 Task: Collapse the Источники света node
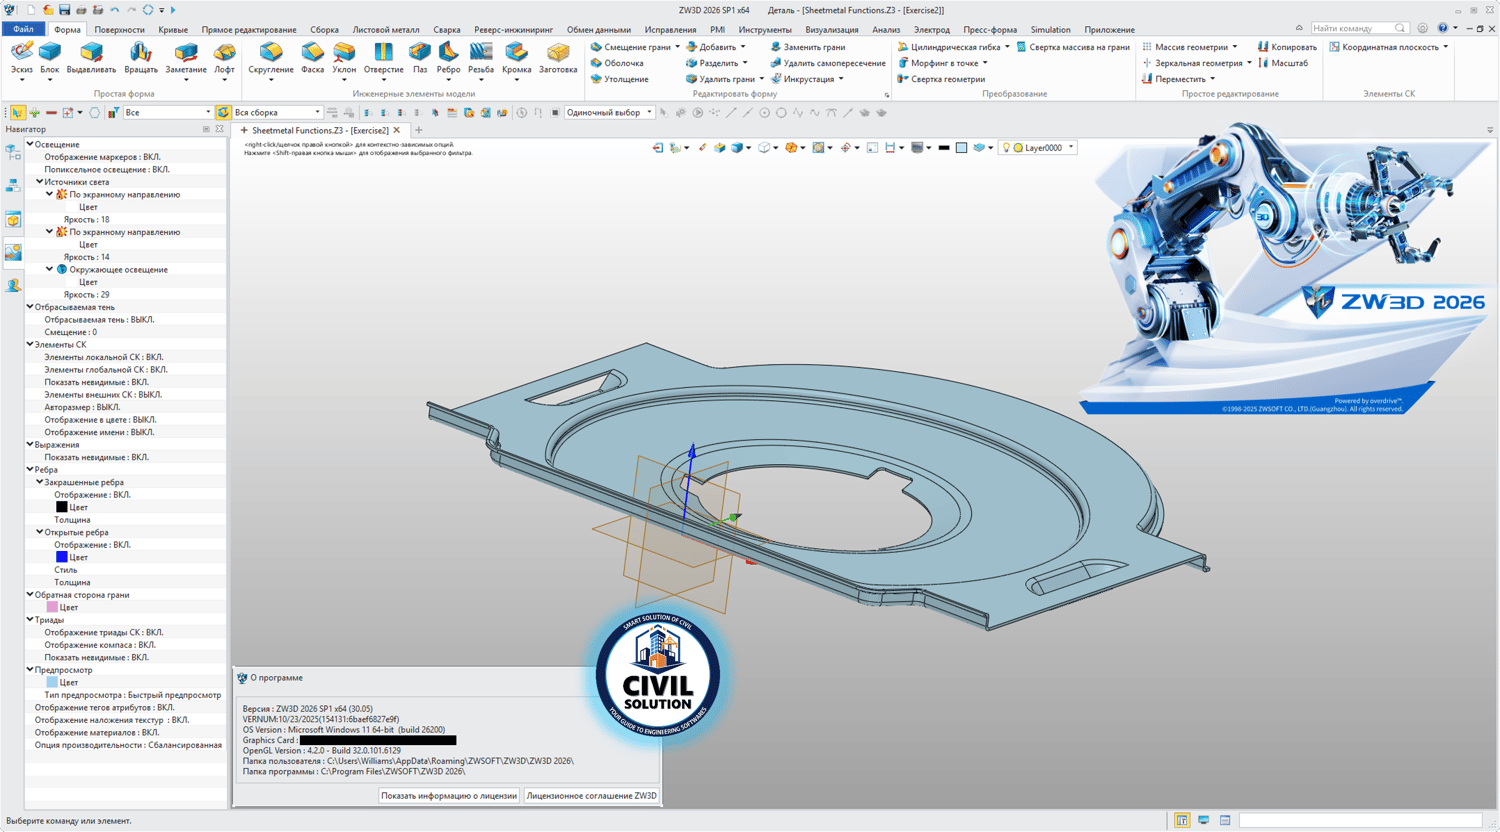(x=40, y=182)
